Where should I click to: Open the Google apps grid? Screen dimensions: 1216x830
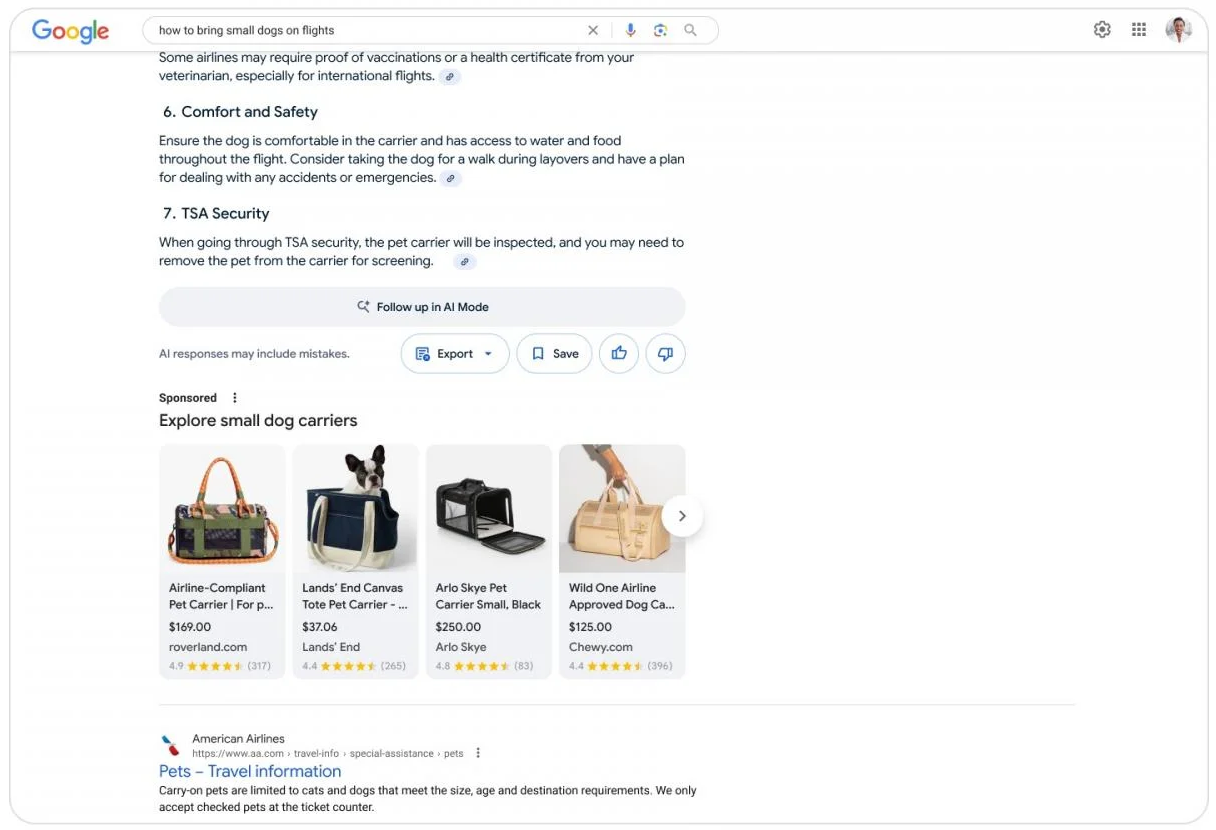(1139, 30)
